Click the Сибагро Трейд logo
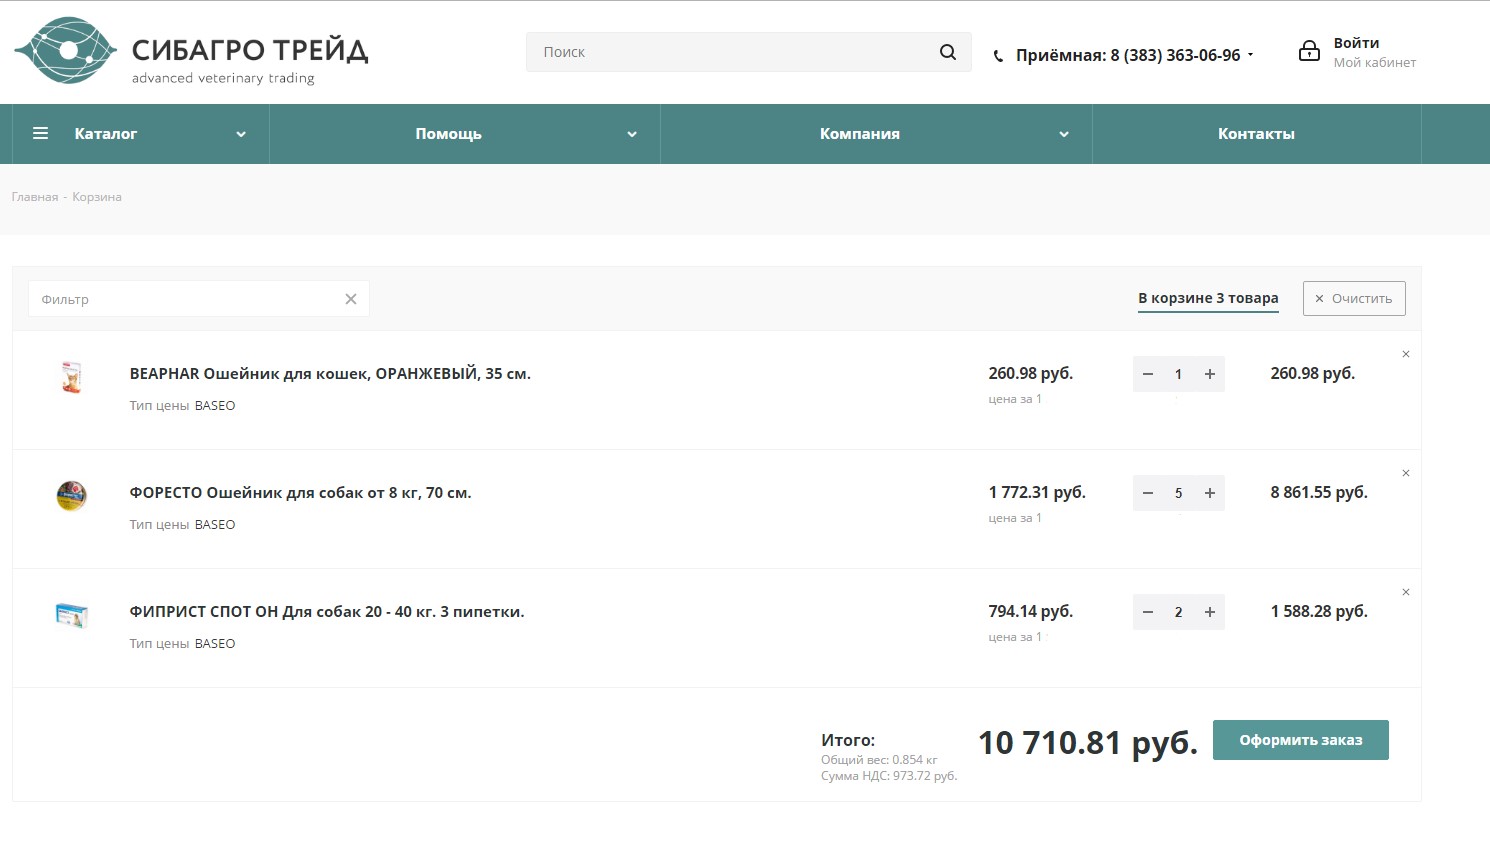This screenshot has height=859, width=1490. [191, 51]
